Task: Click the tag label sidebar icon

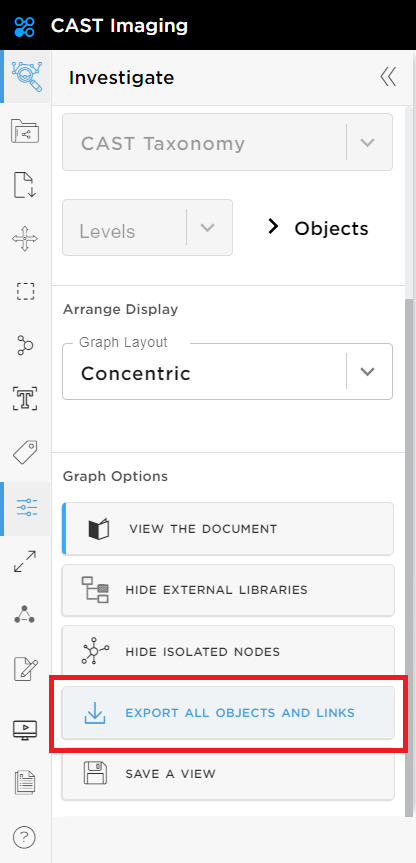Action: (25, 453)
